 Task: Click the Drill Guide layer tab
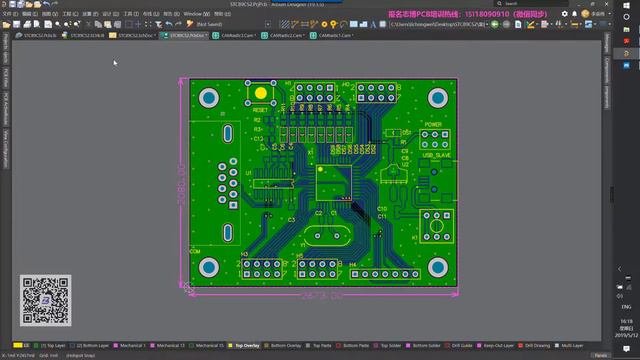click(459, 346)
